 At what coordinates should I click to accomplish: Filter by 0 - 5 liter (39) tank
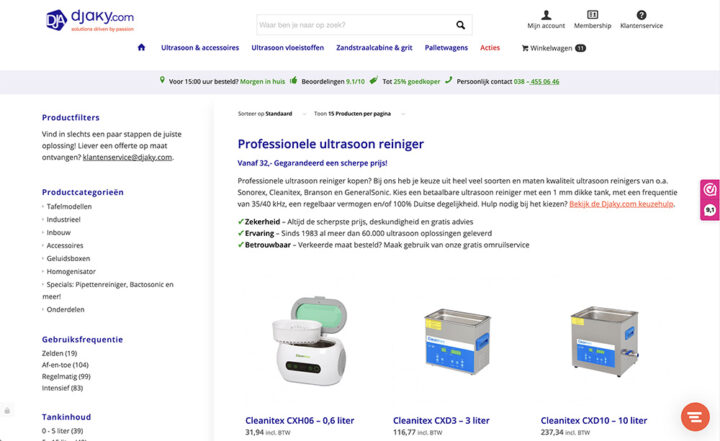coord(62,431)
